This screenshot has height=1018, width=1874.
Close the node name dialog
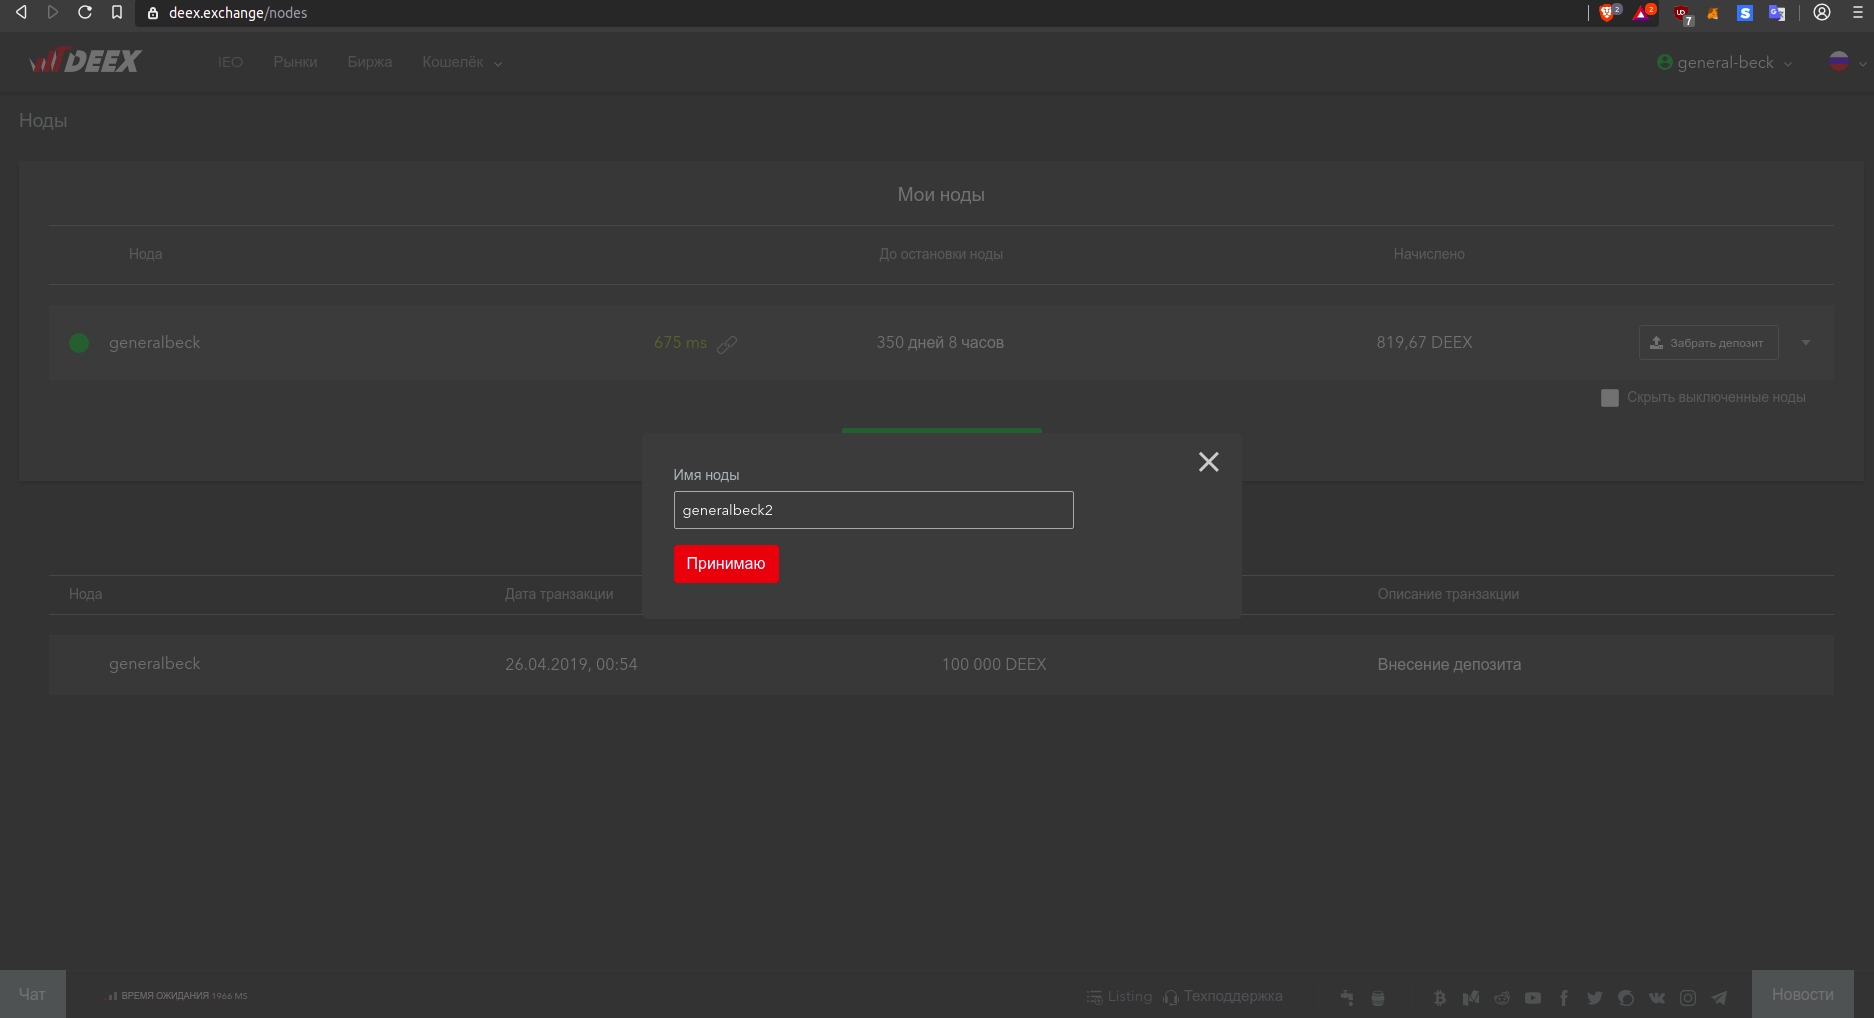coord(1208,461)
